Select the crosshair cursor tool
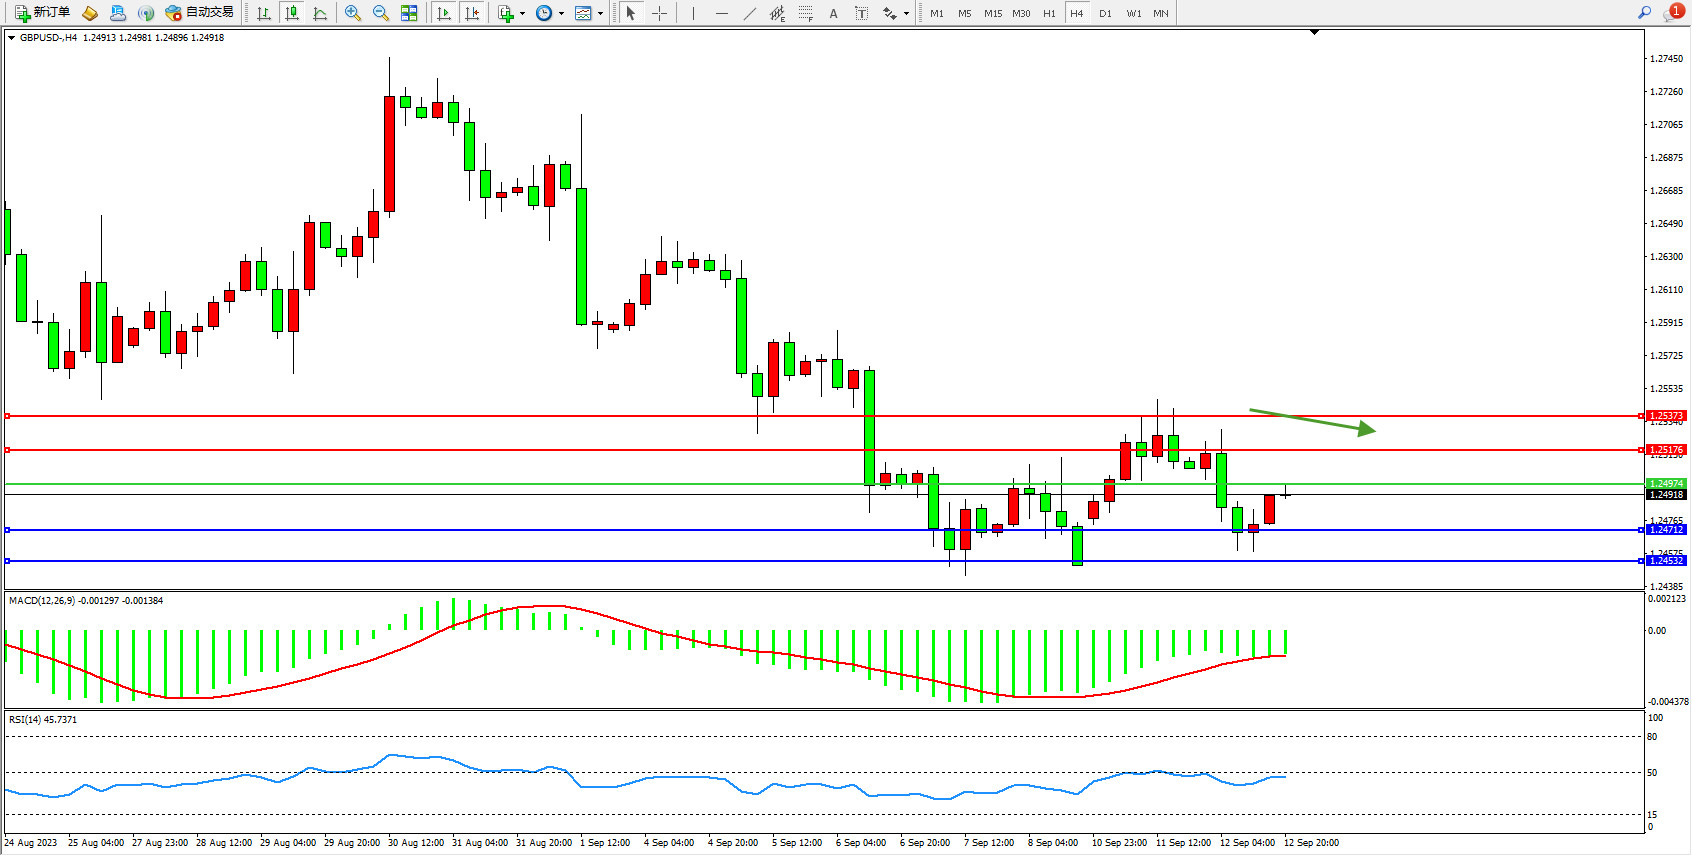 click(x=660, y=13)
